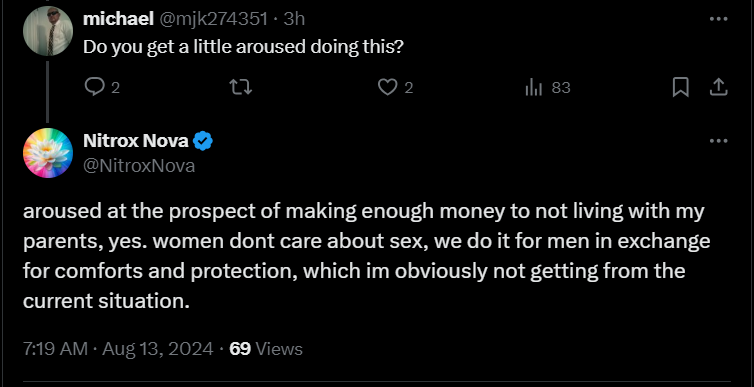Like michael's tweet with the heart icon
754x387 pixels.
click(x=387, y=87)
